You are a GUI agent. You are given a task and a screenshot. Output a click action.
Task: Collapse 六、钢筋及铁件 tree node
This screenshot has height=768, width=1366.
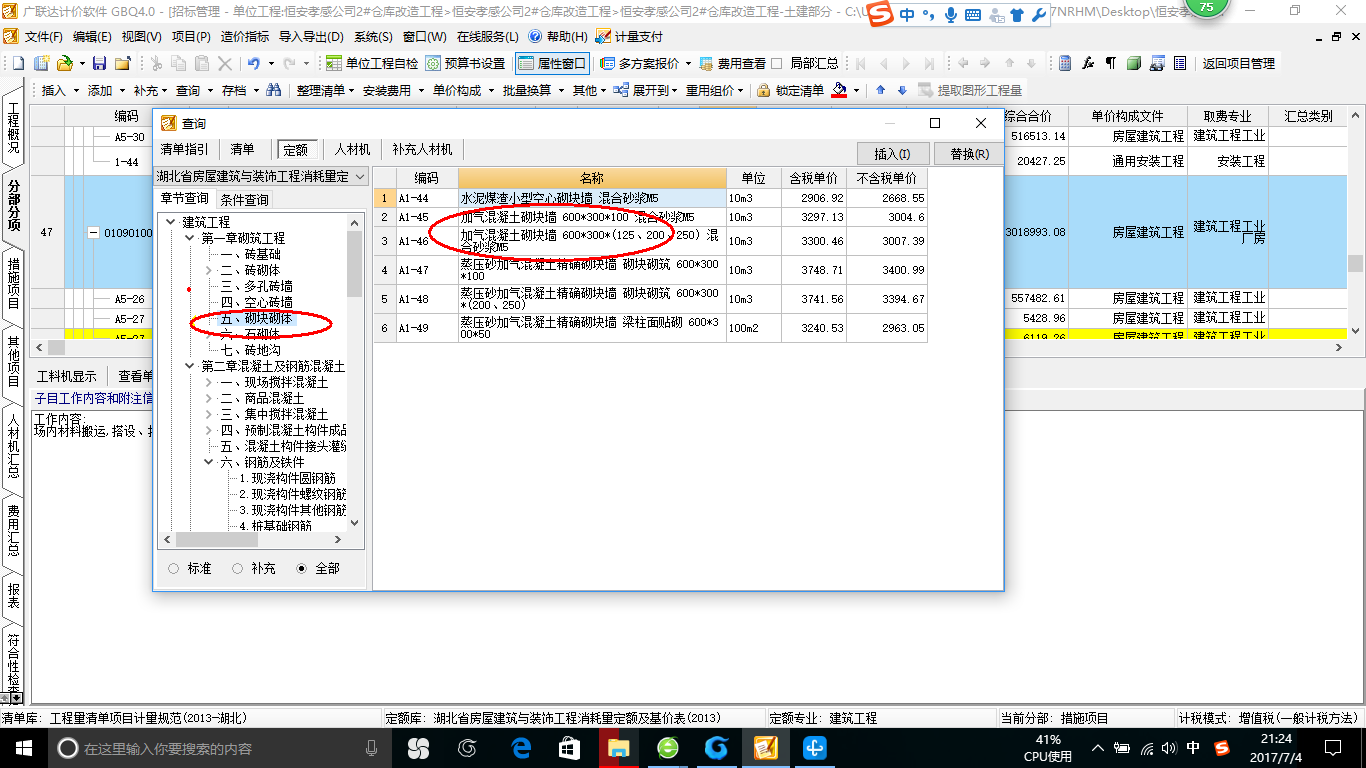pos(209,462)
